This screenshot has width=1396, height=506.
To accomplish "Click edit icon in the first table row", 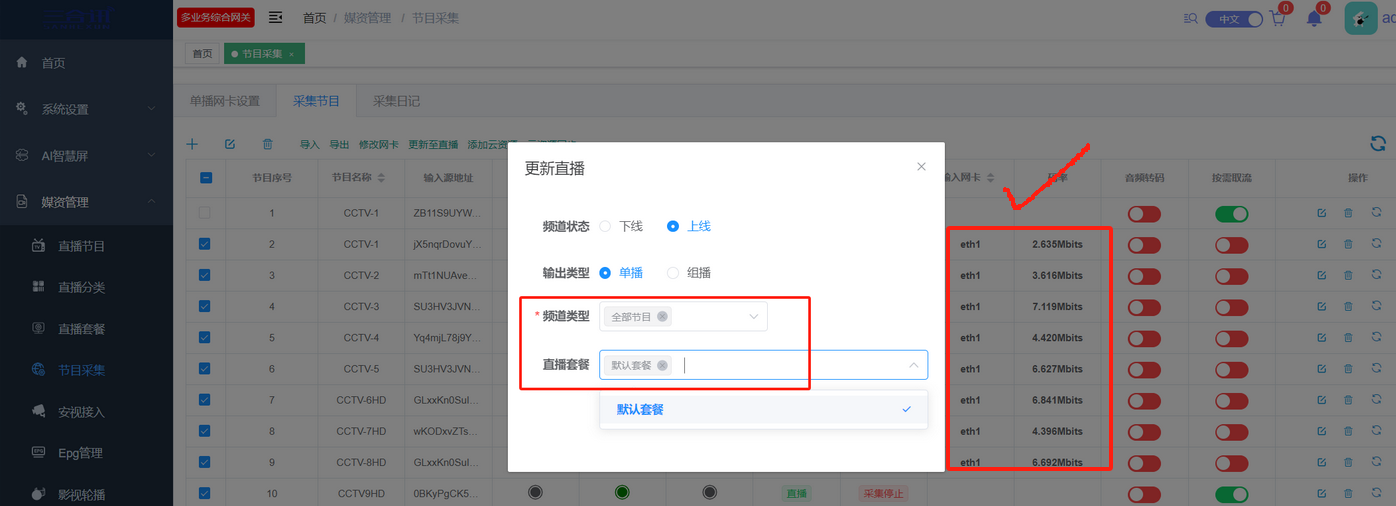I will point(1322,213).
